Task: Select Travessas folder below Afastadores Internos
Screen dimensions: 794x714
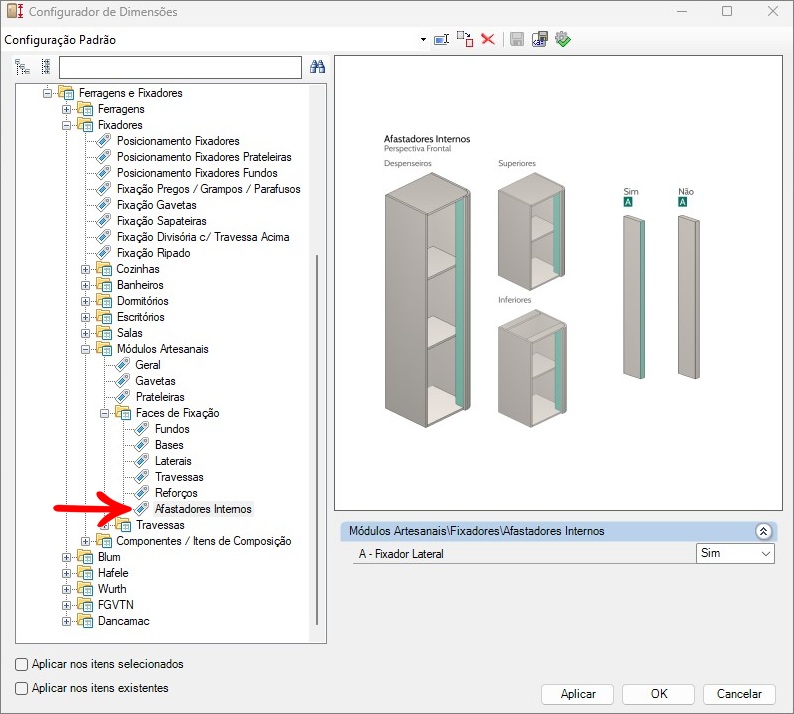Action: coord(160,525)
